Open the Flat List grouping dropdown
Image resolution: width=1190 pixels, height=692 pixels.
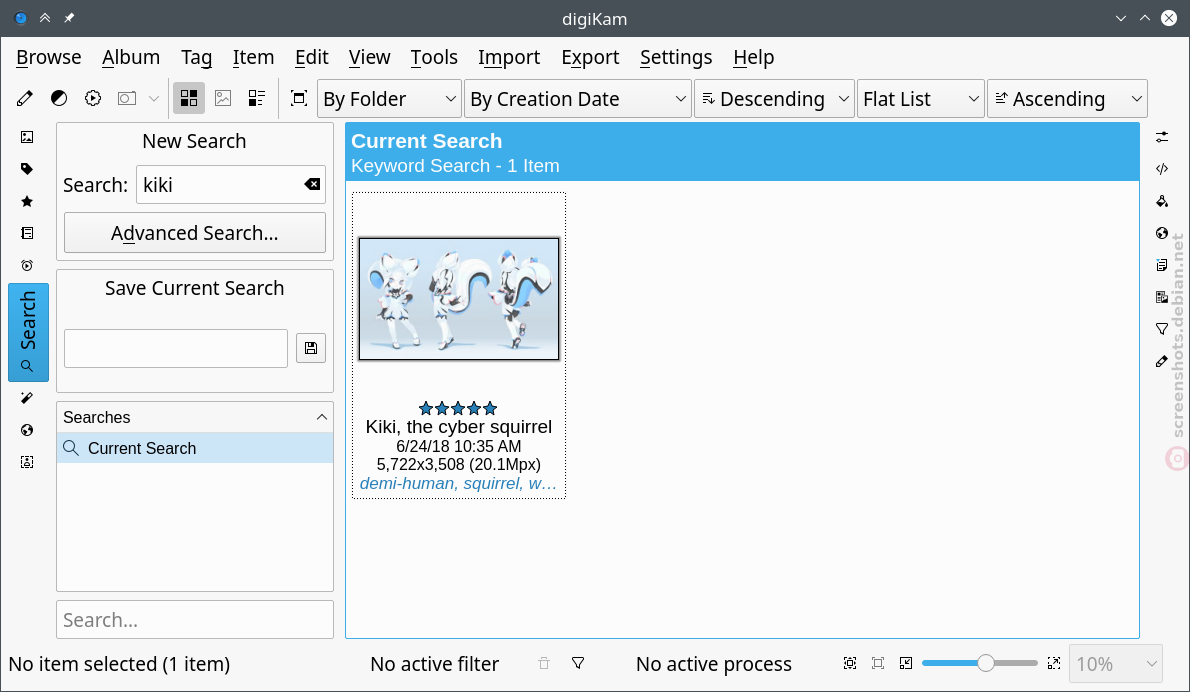[921, 99]
